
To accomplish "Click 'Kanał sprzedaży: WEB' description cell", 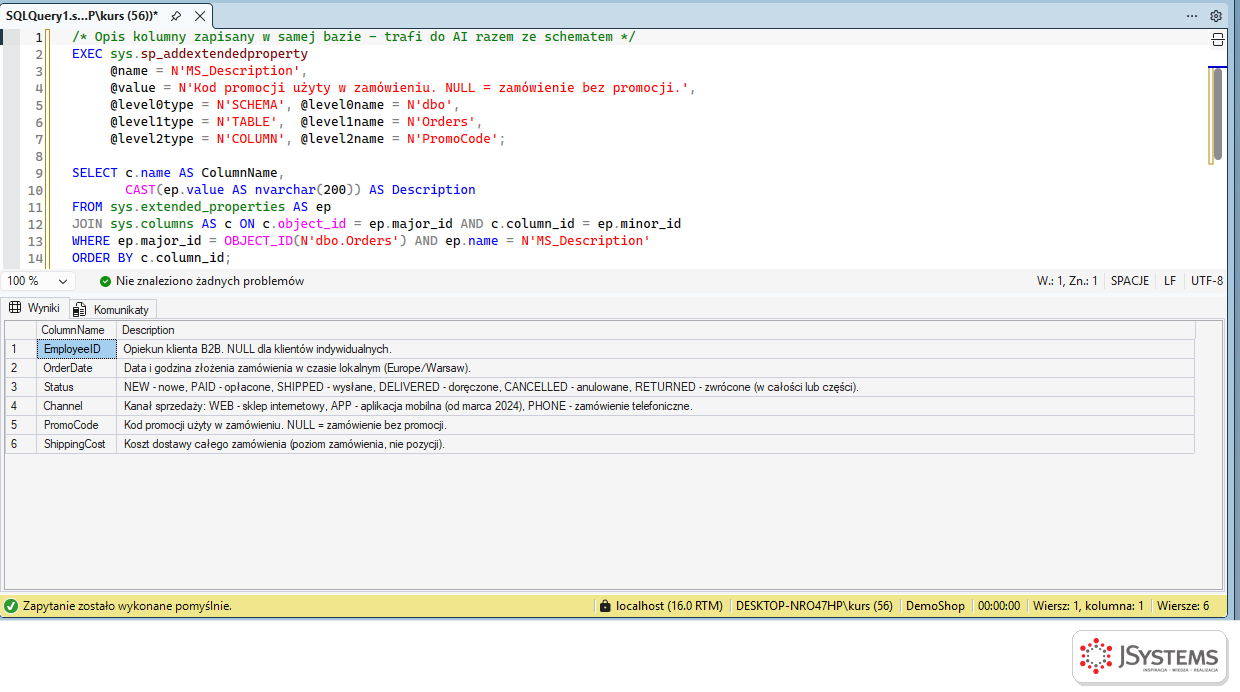I will pos(656,406).
